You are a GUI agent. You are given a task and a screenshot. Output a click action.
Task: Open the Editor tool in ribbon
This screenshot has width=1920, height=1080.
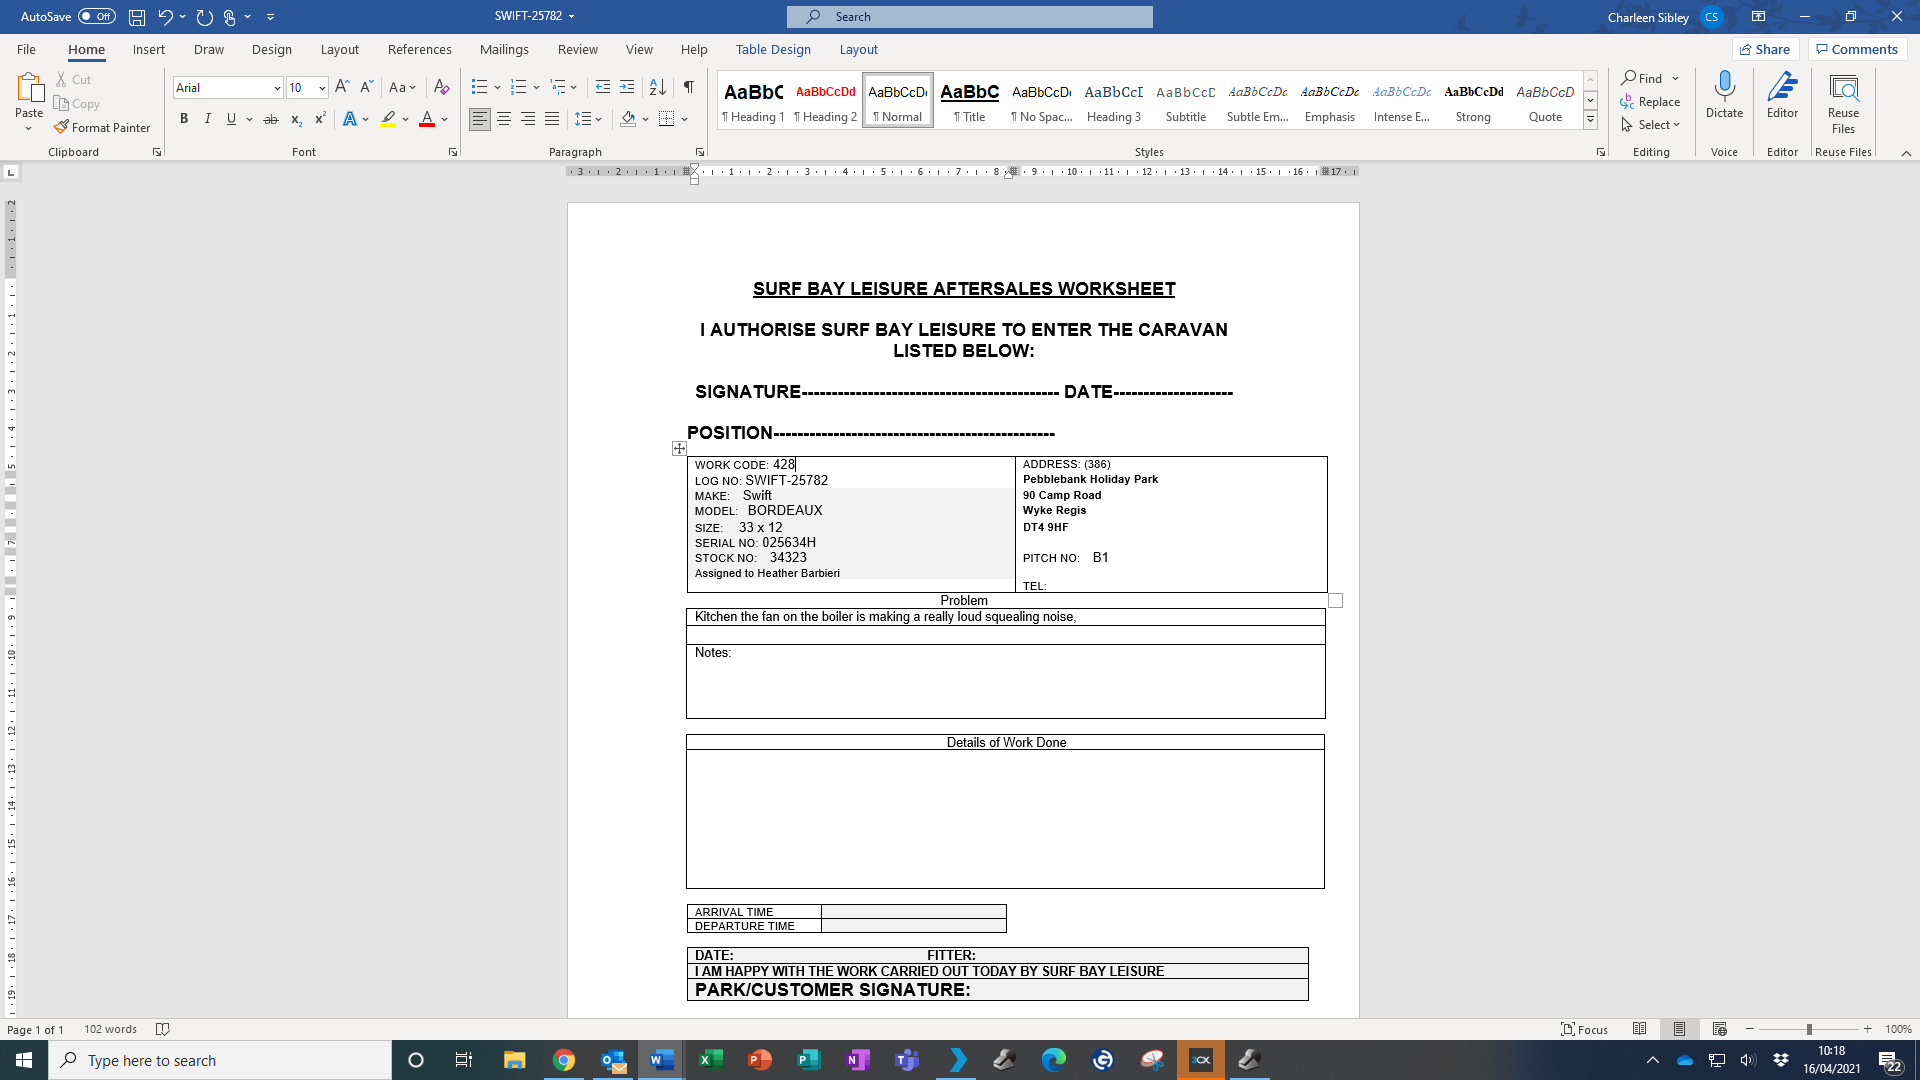pos(1782,96)
